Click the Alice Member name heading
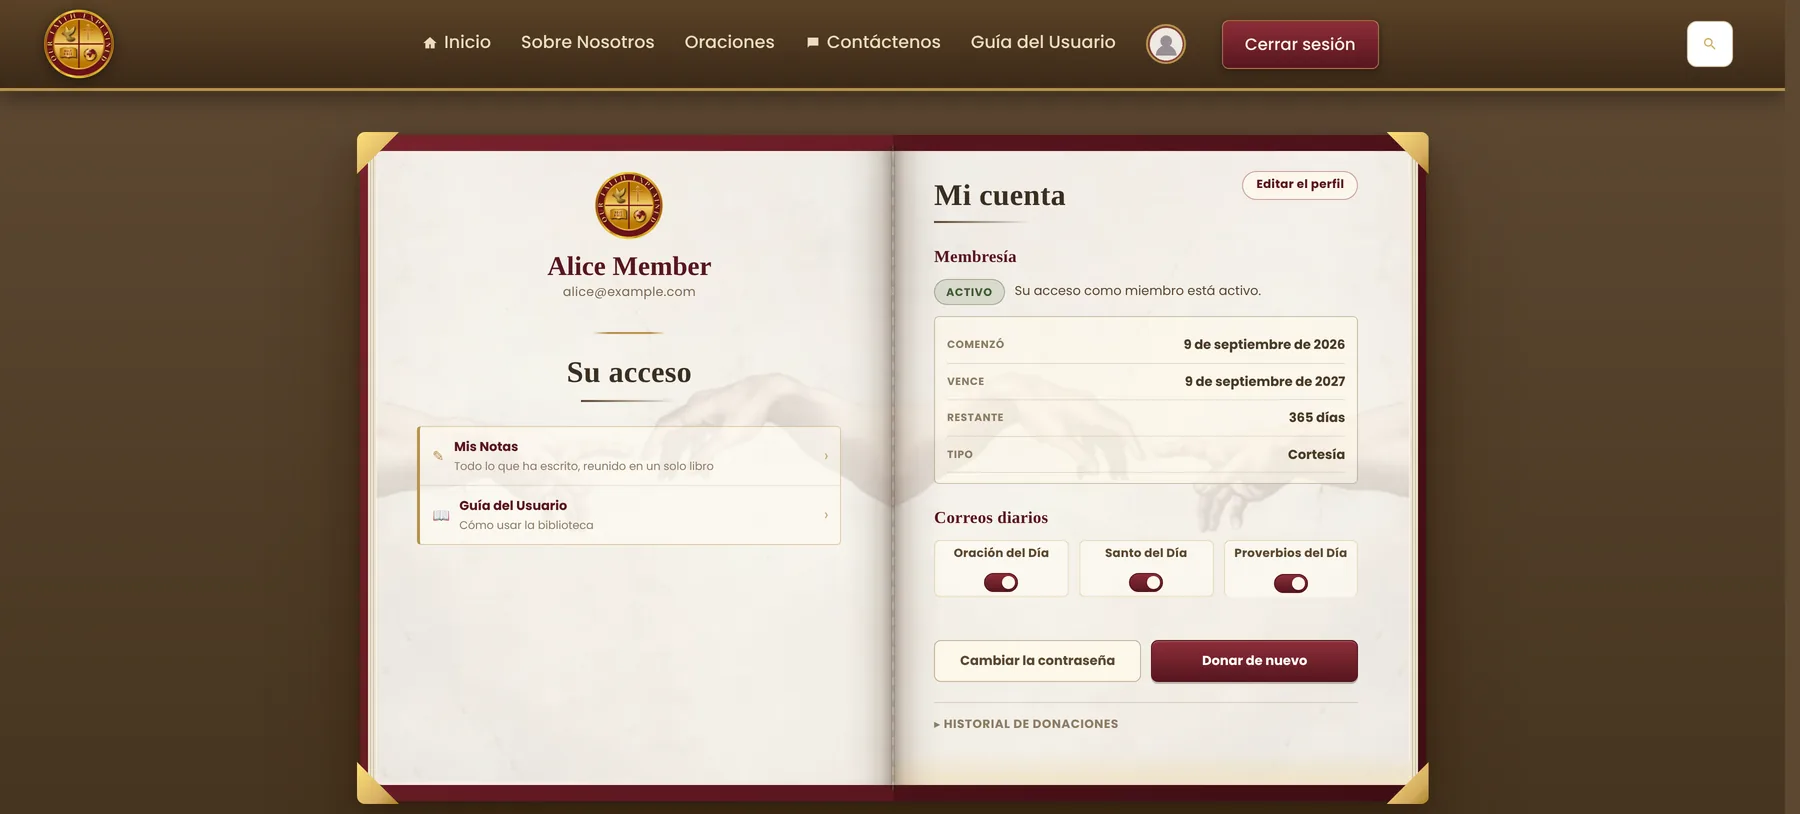 [x=629, y=266]
